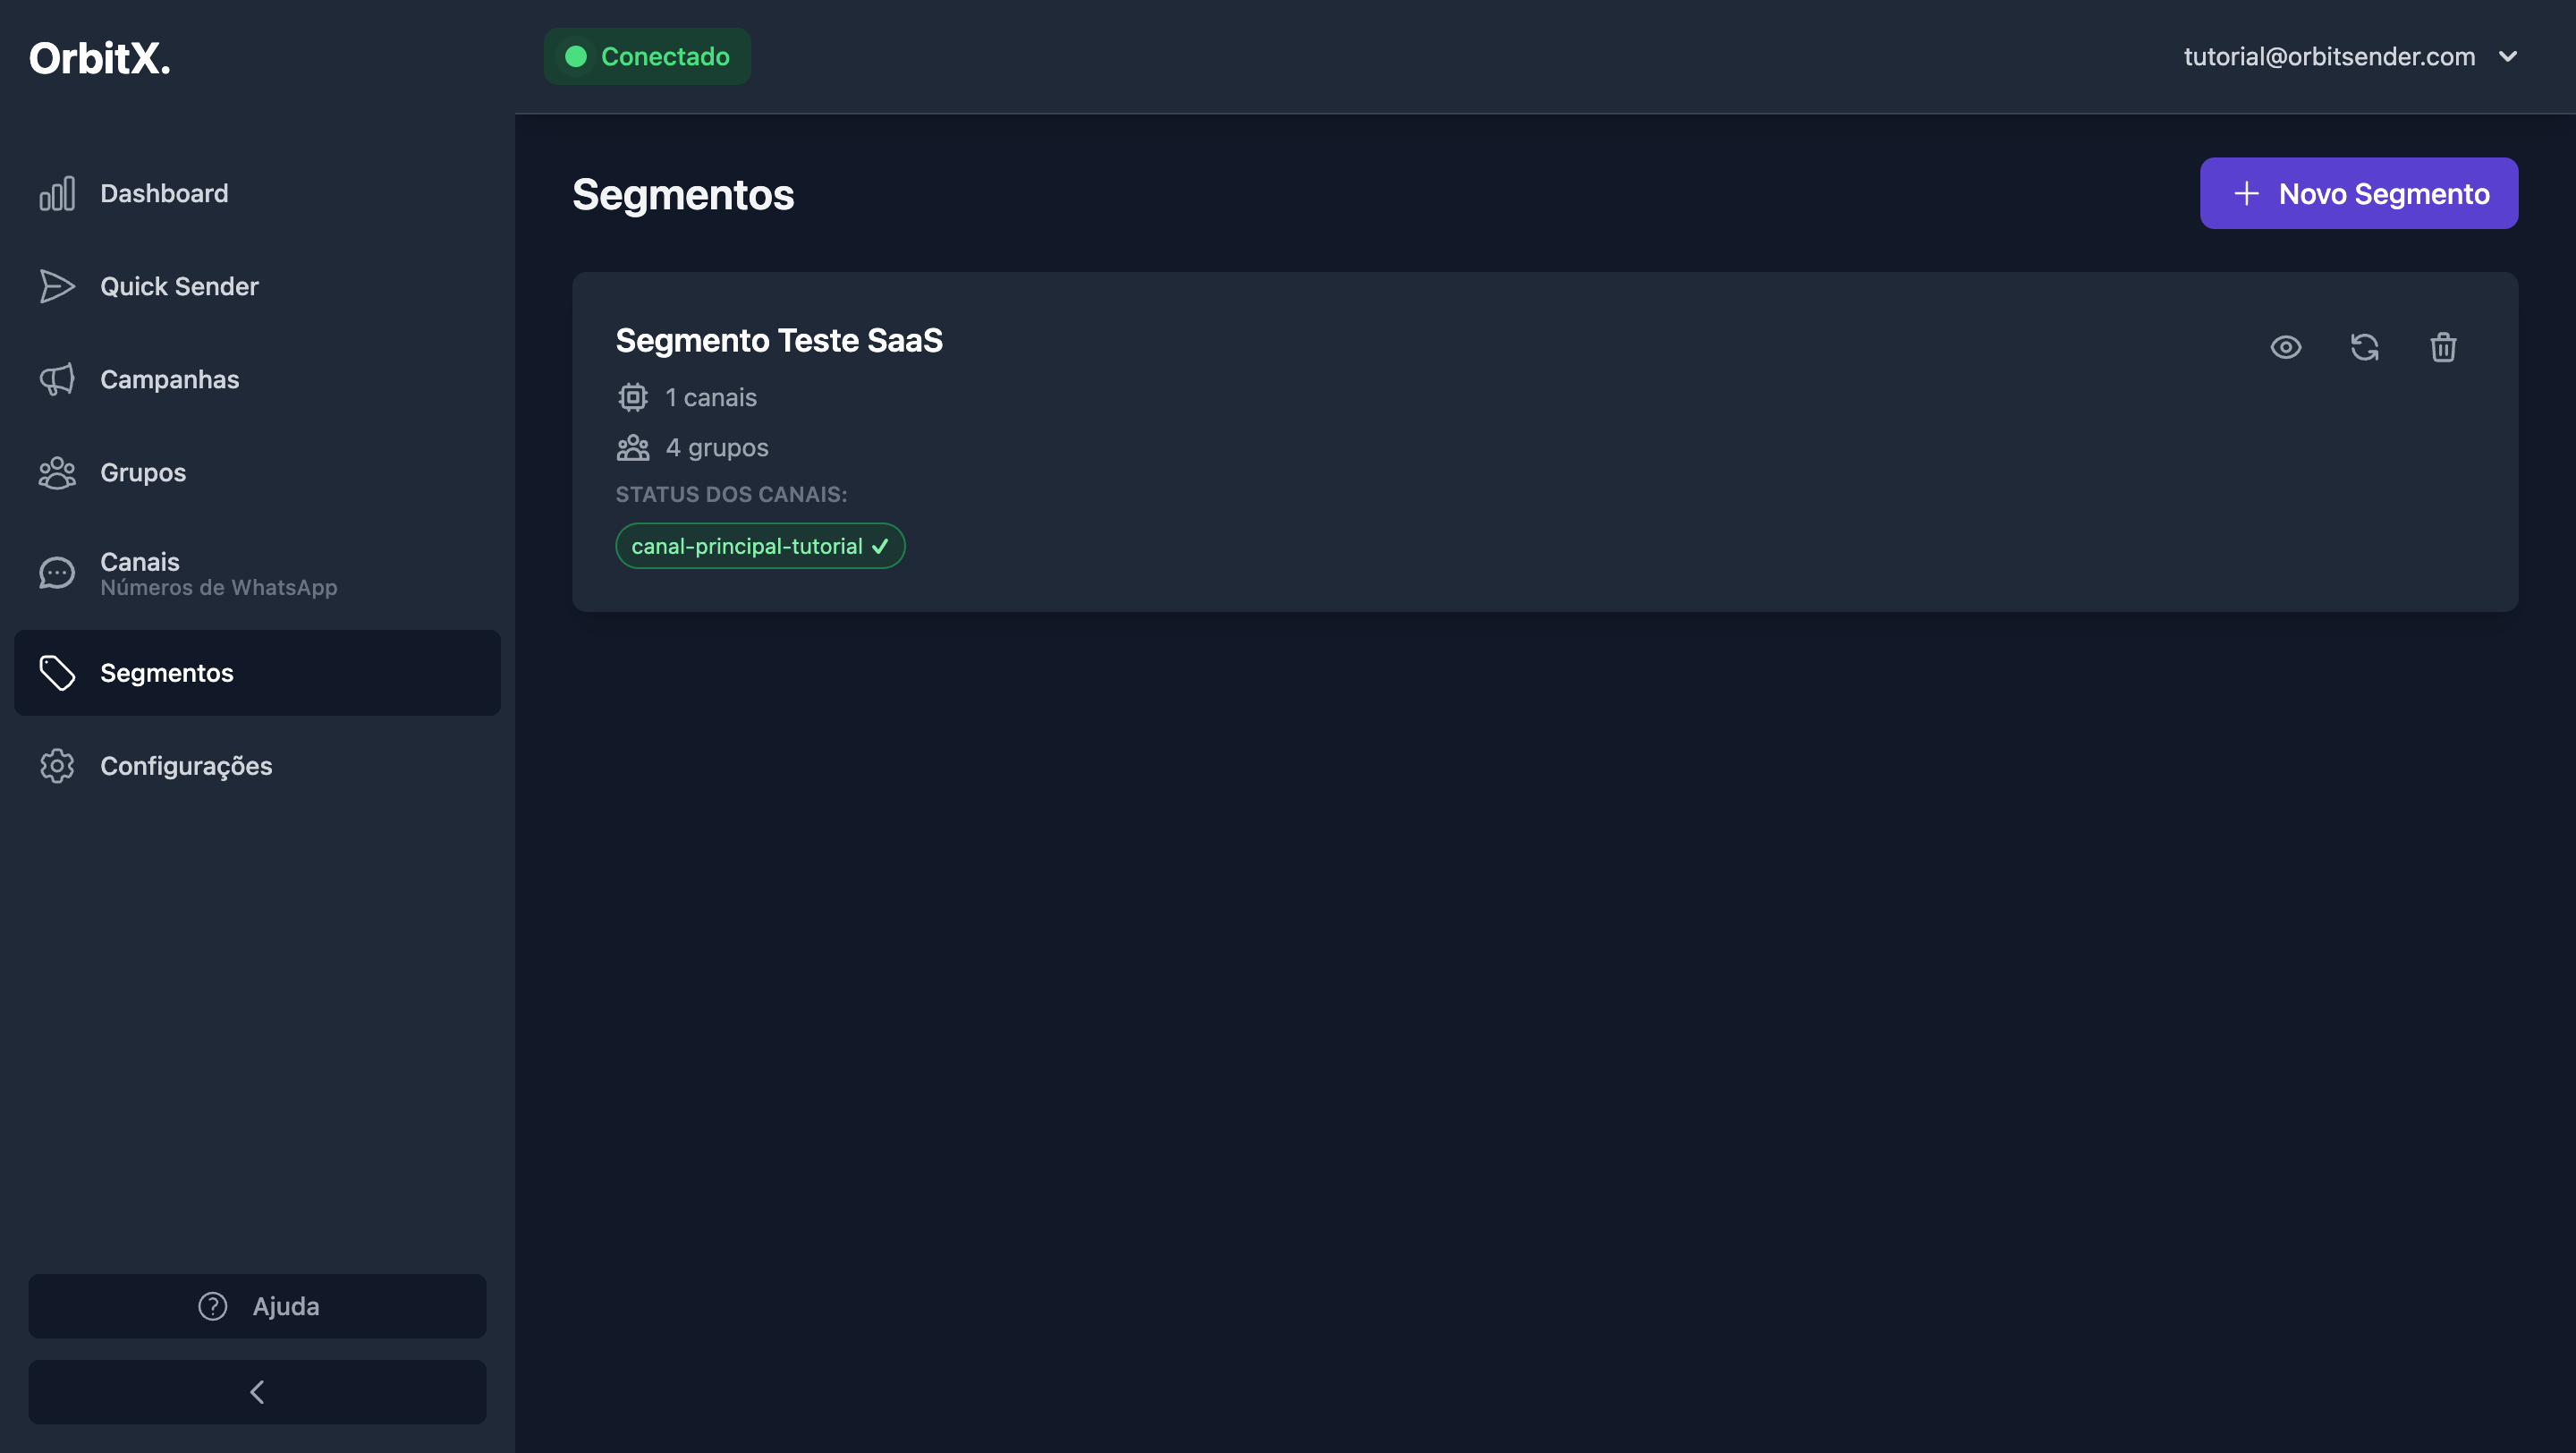Open Configurações settings gear
The height and width of the screenshot is (1453, 2576).
57,766
